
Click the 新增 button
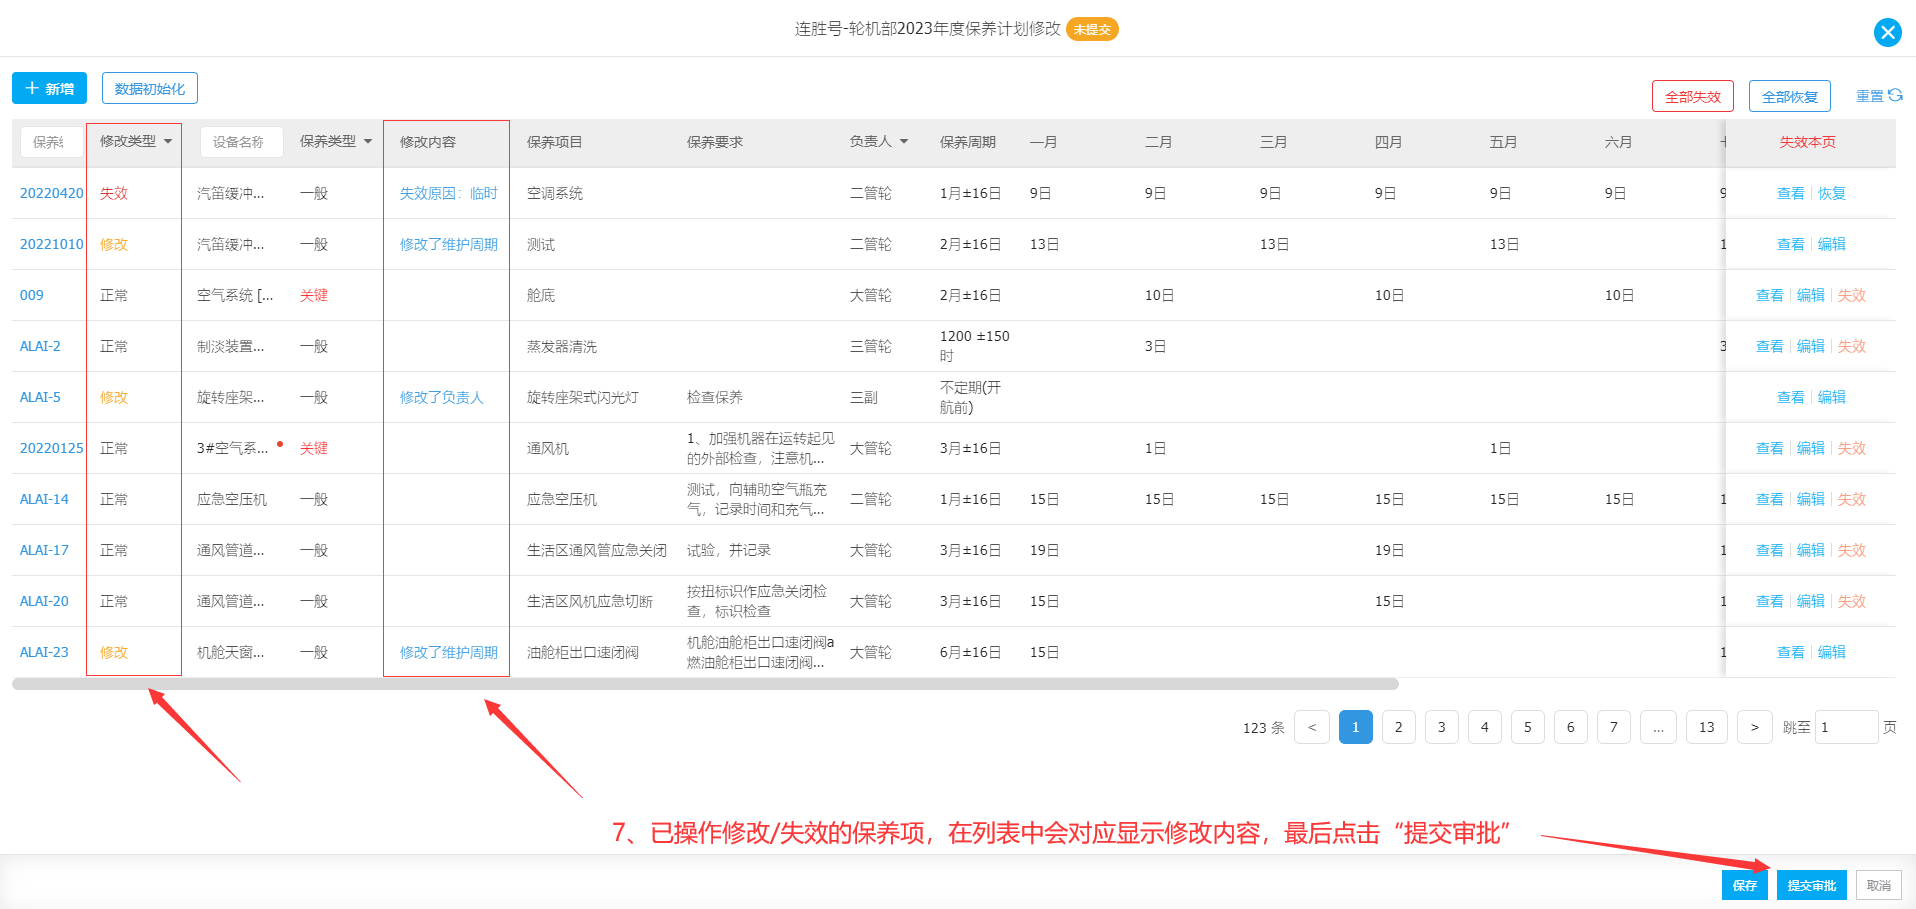pyautogui.click(x=49, y=88)
